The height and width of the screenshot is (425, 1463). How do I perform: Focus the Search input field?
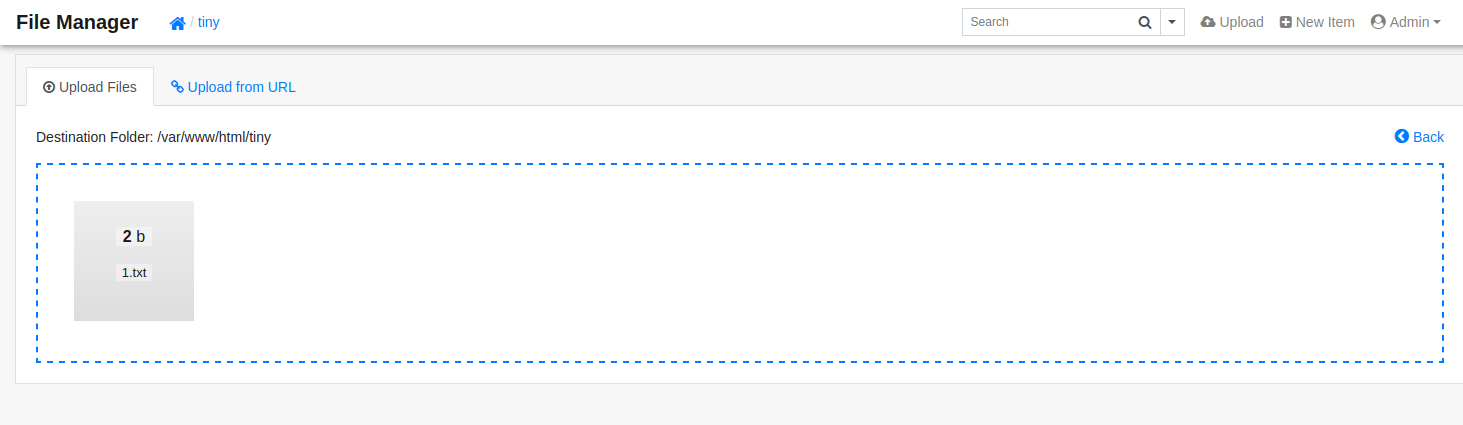tap(1050, 22)
